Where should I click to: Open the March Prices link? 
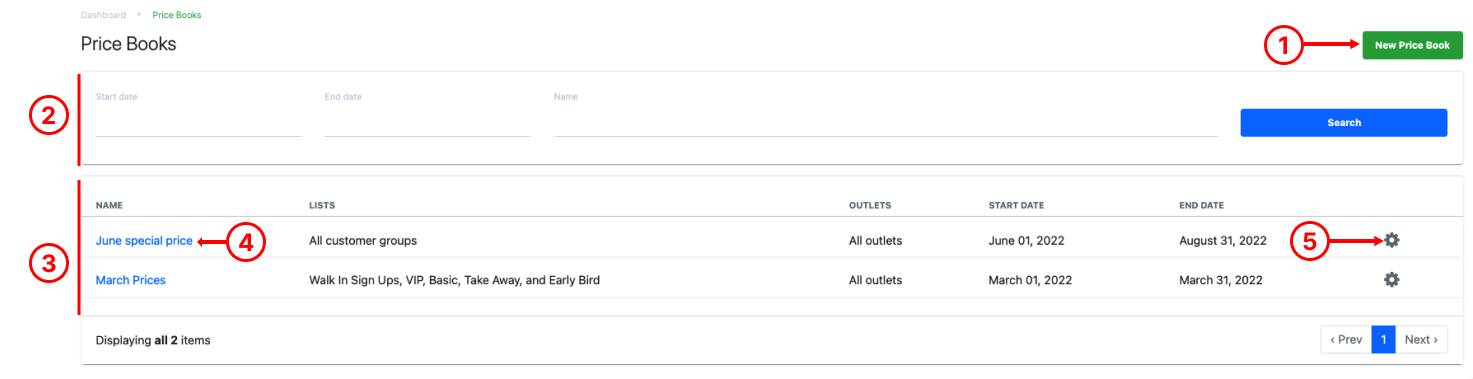point(131,280)
